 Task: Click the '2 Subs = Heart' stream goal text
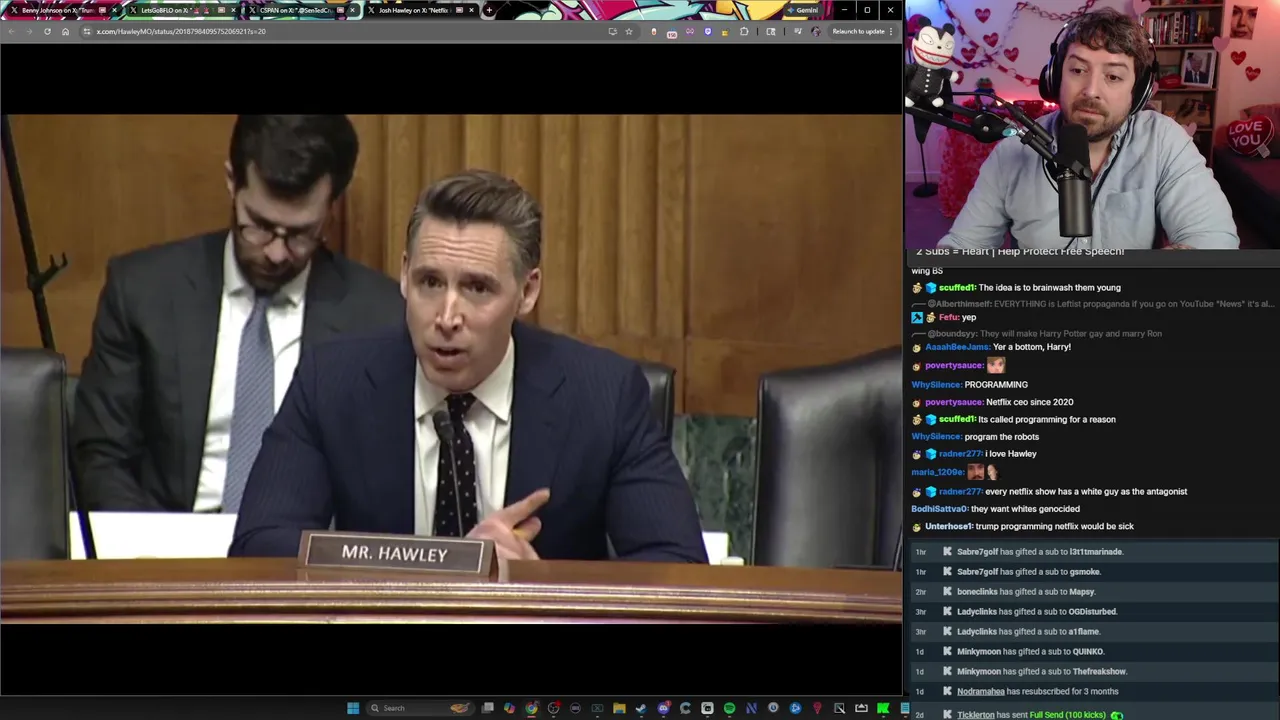coord(1020,252)
